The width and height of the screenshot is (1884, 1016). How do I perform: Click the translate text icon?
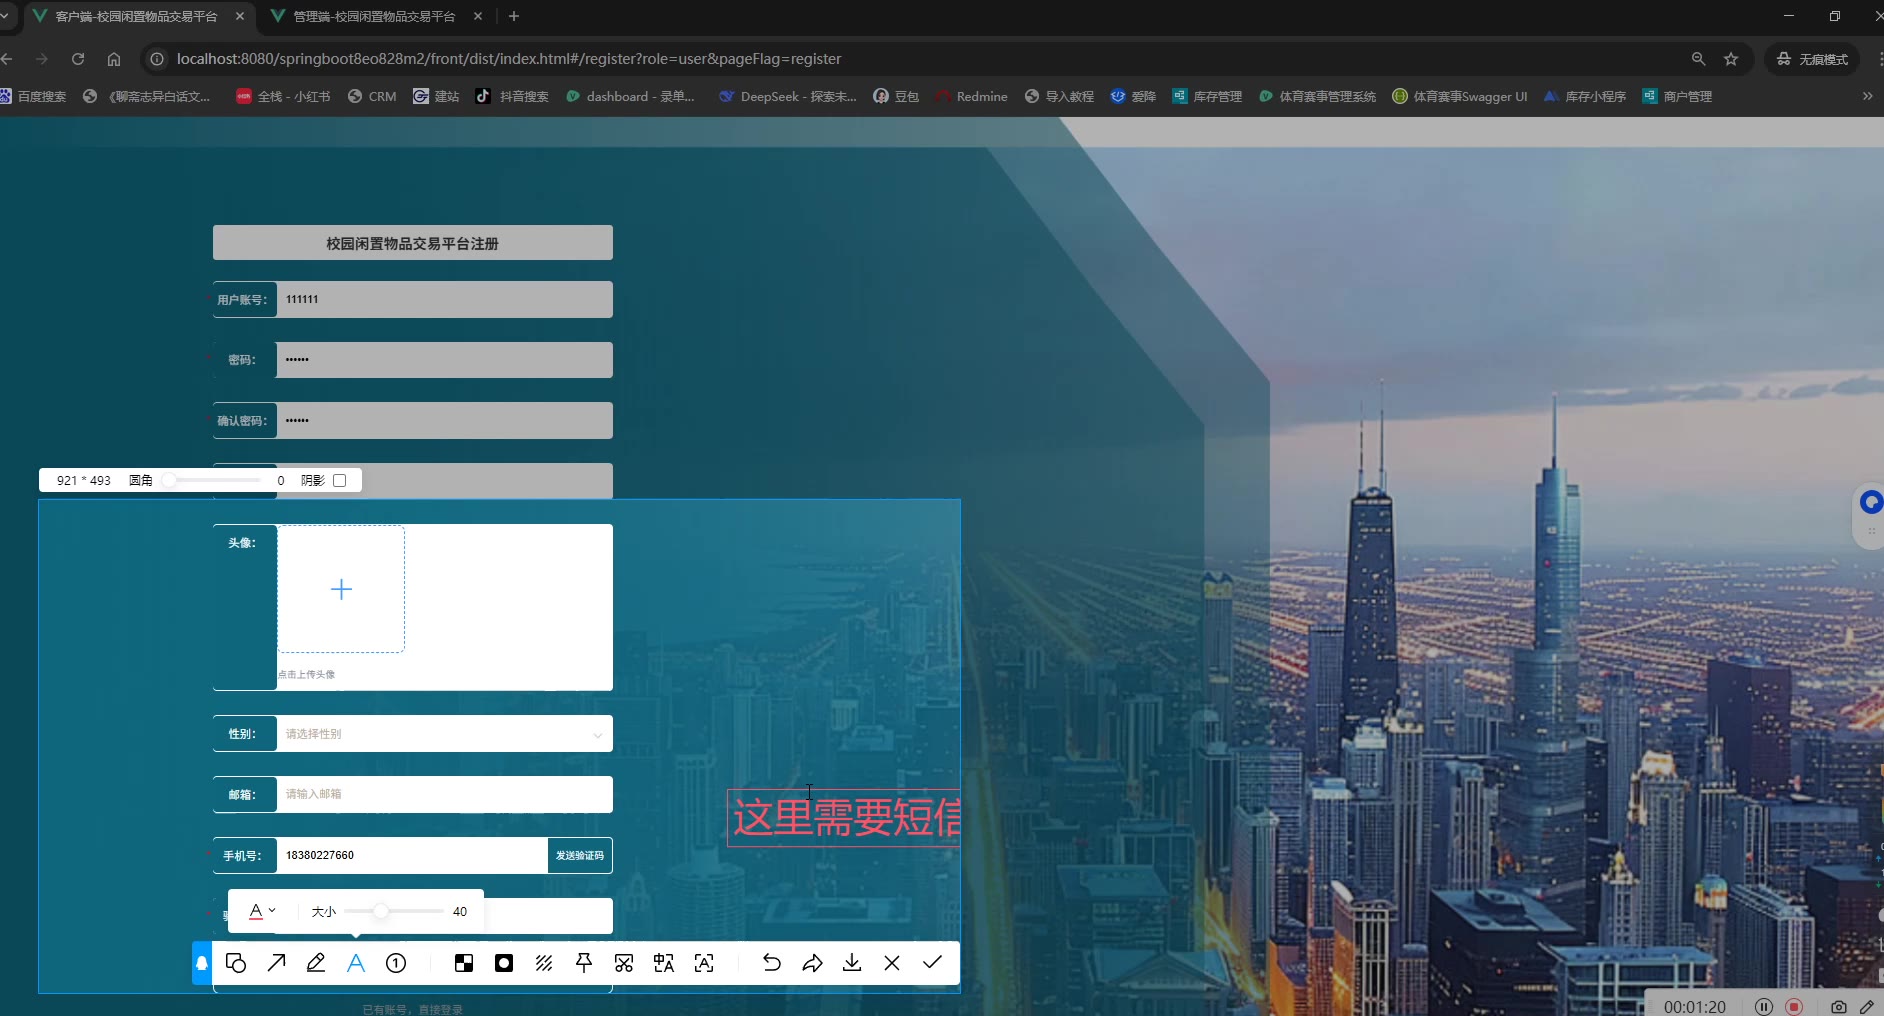pos(664,963)
